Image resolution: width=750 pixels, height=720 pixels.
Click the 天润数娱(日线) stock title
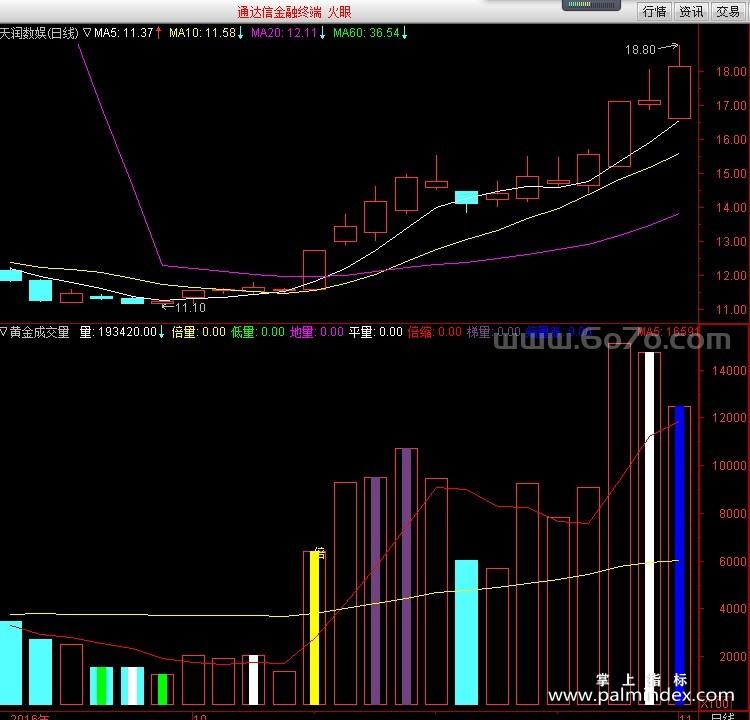39,33
